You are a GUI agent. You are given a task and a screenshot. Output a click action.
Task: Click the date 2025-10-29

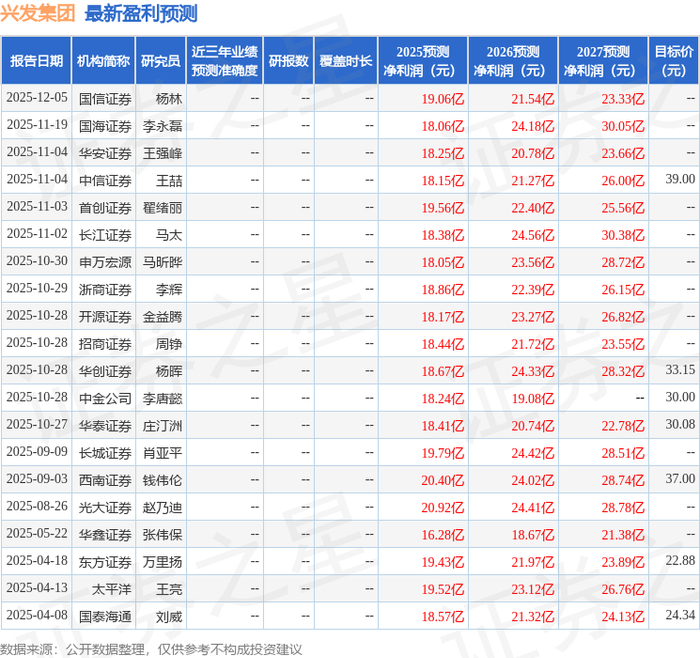37,288
